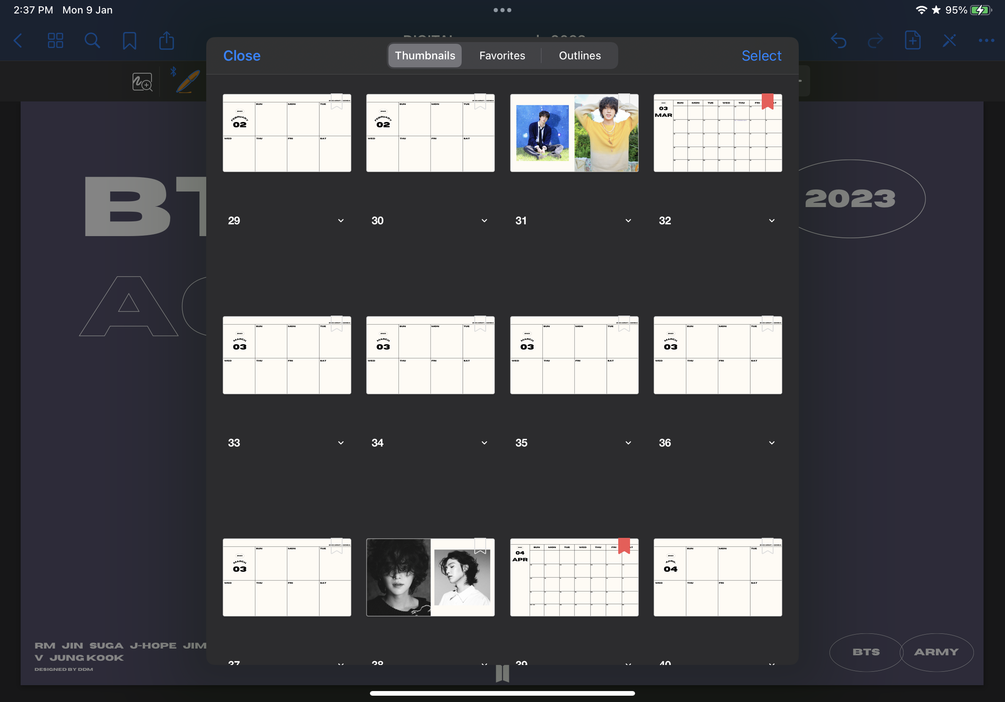Open the share export icon
The image size is (1005, 702).
[167, 40]
